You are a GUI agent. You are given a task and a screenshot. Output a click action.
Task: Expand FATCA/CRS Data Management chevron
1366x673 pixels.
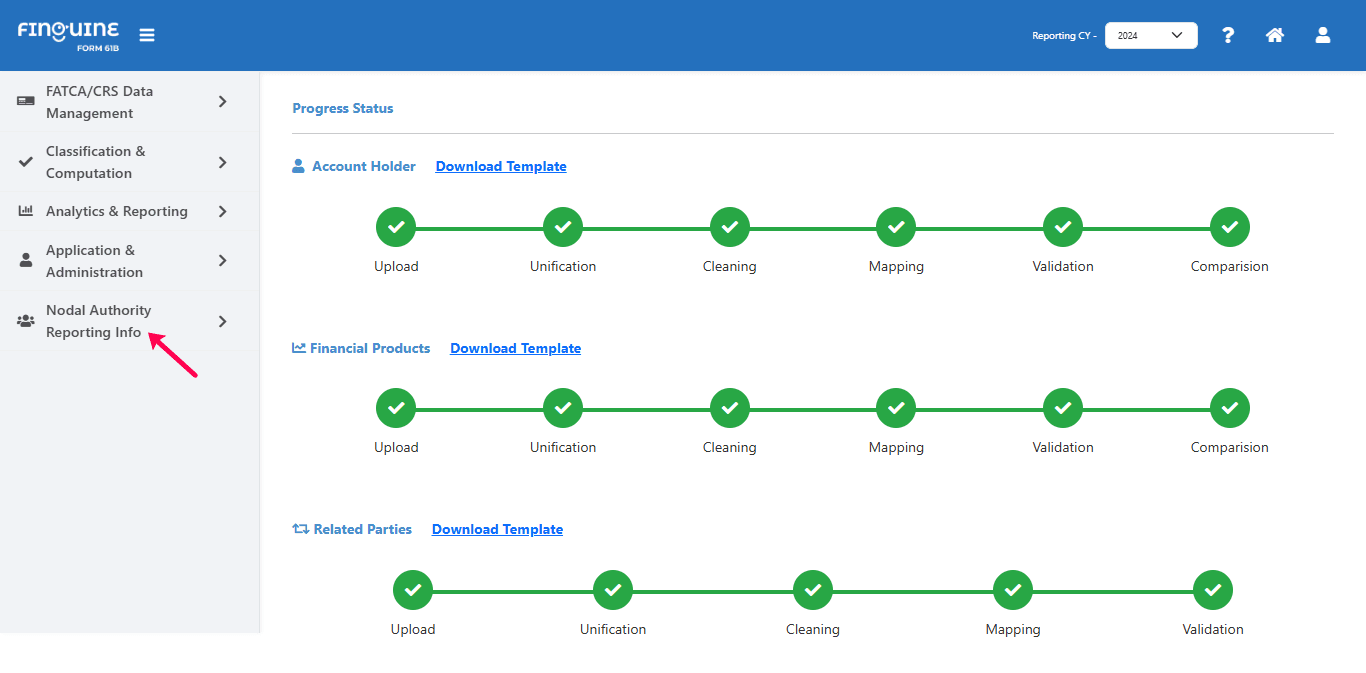point(222,102)
